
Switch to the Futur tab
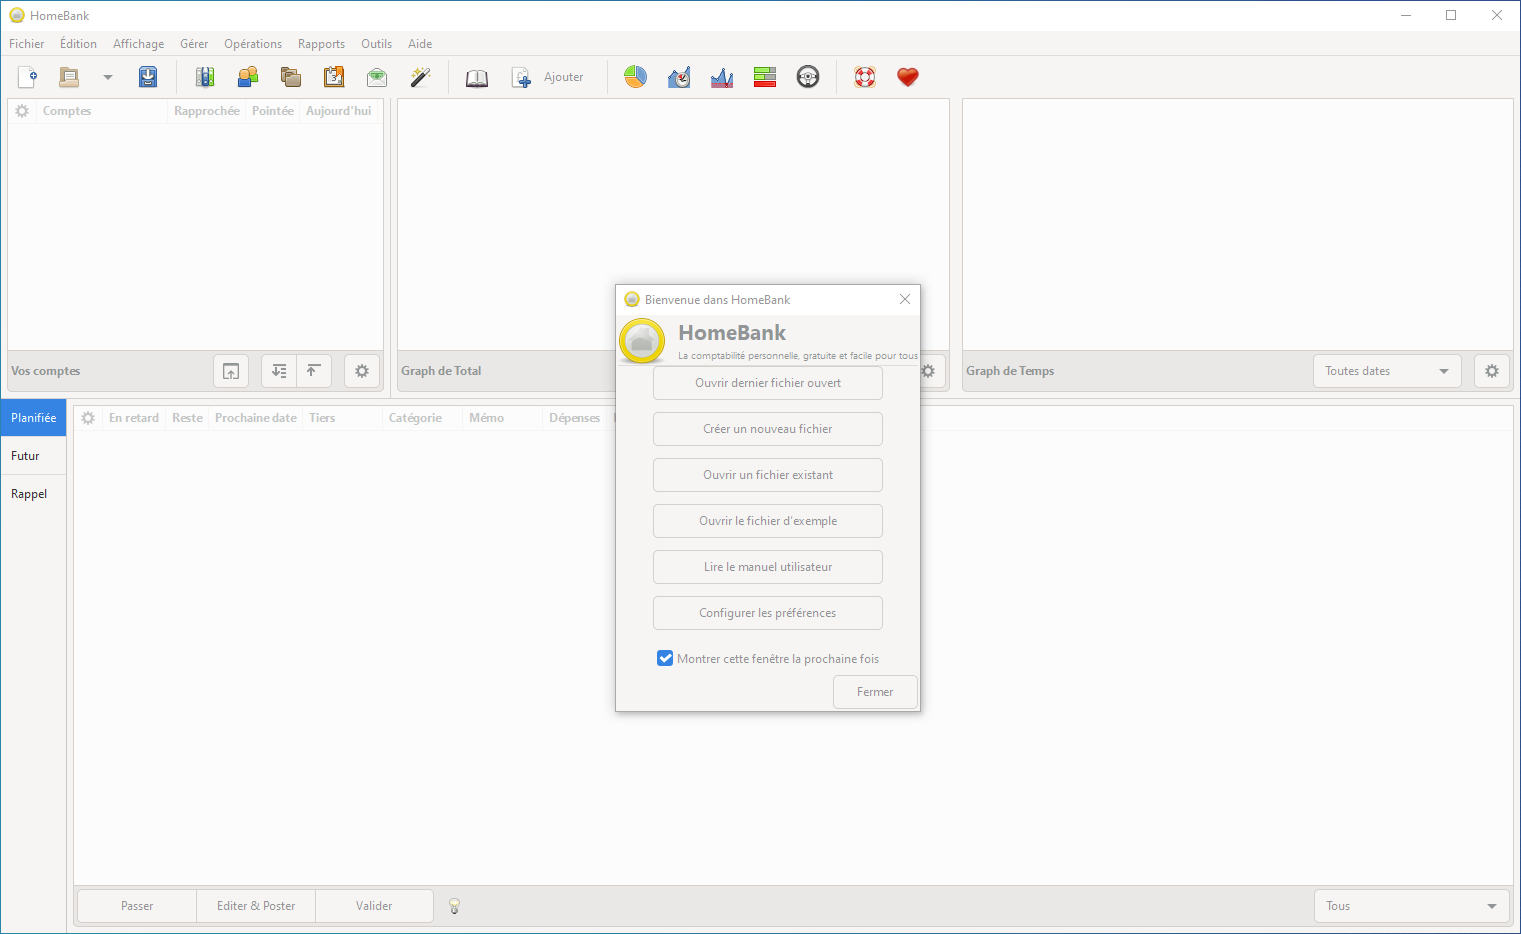coord(26,456)
